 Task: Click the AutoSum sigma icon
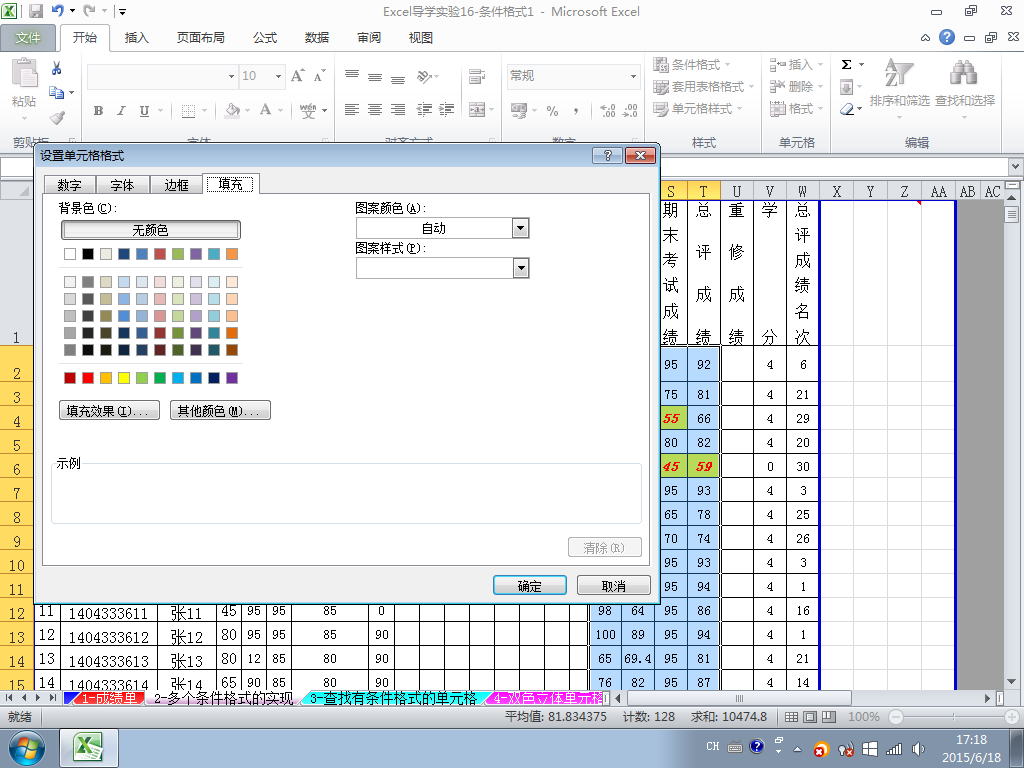(846, 65)
